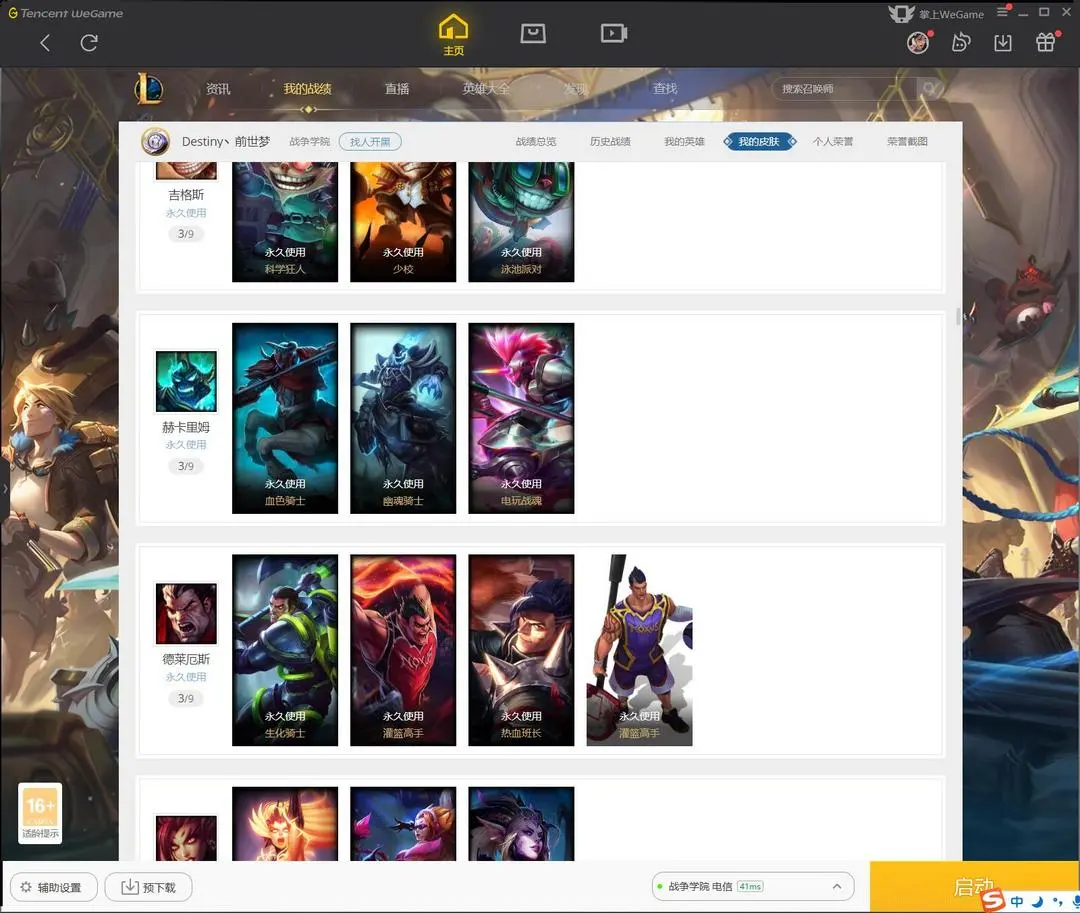The height and width of the screenshot is (913, 1080).
Task: Refresh the page with the reload icon
Action: (x=89, y=43)
